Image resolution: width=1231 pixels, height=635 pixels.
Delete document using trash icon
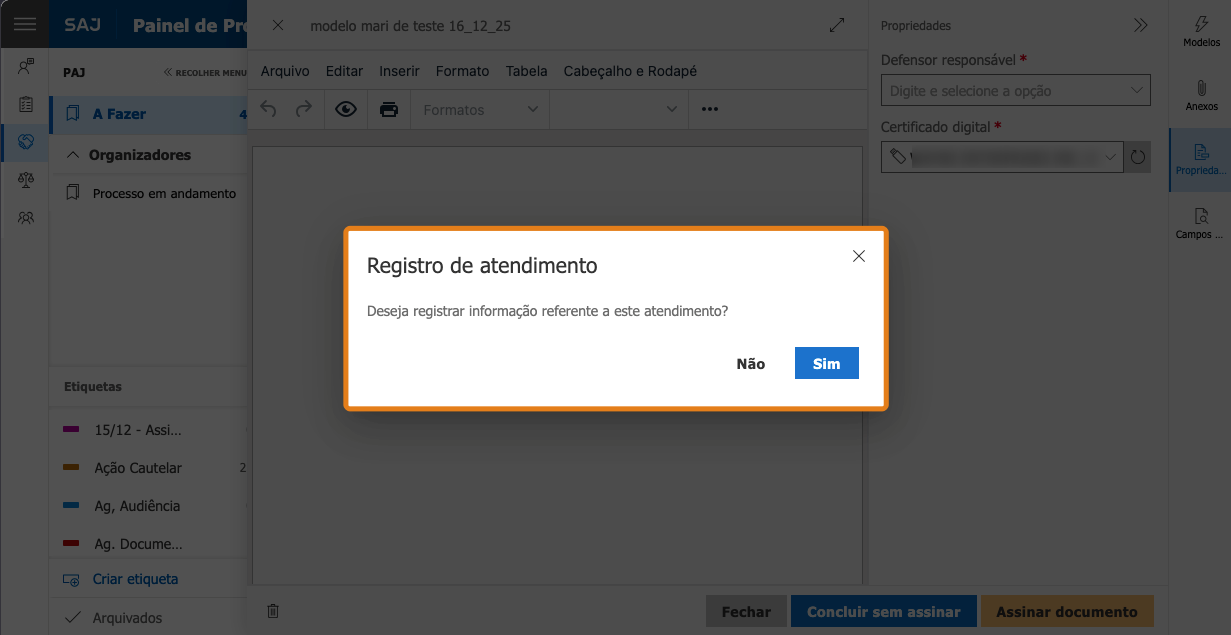point(273,611)
